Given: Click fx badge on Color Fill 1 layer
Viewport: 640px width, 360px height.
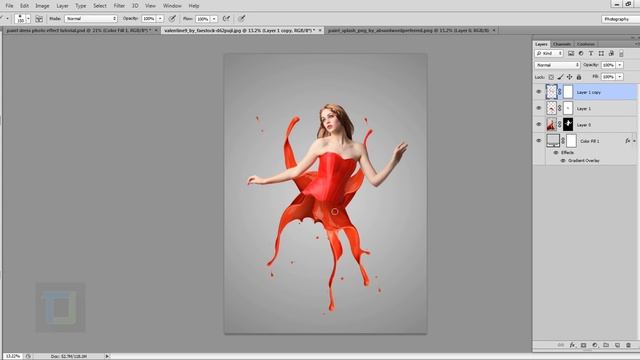Looking at the screenshot, I should point(628,141).
